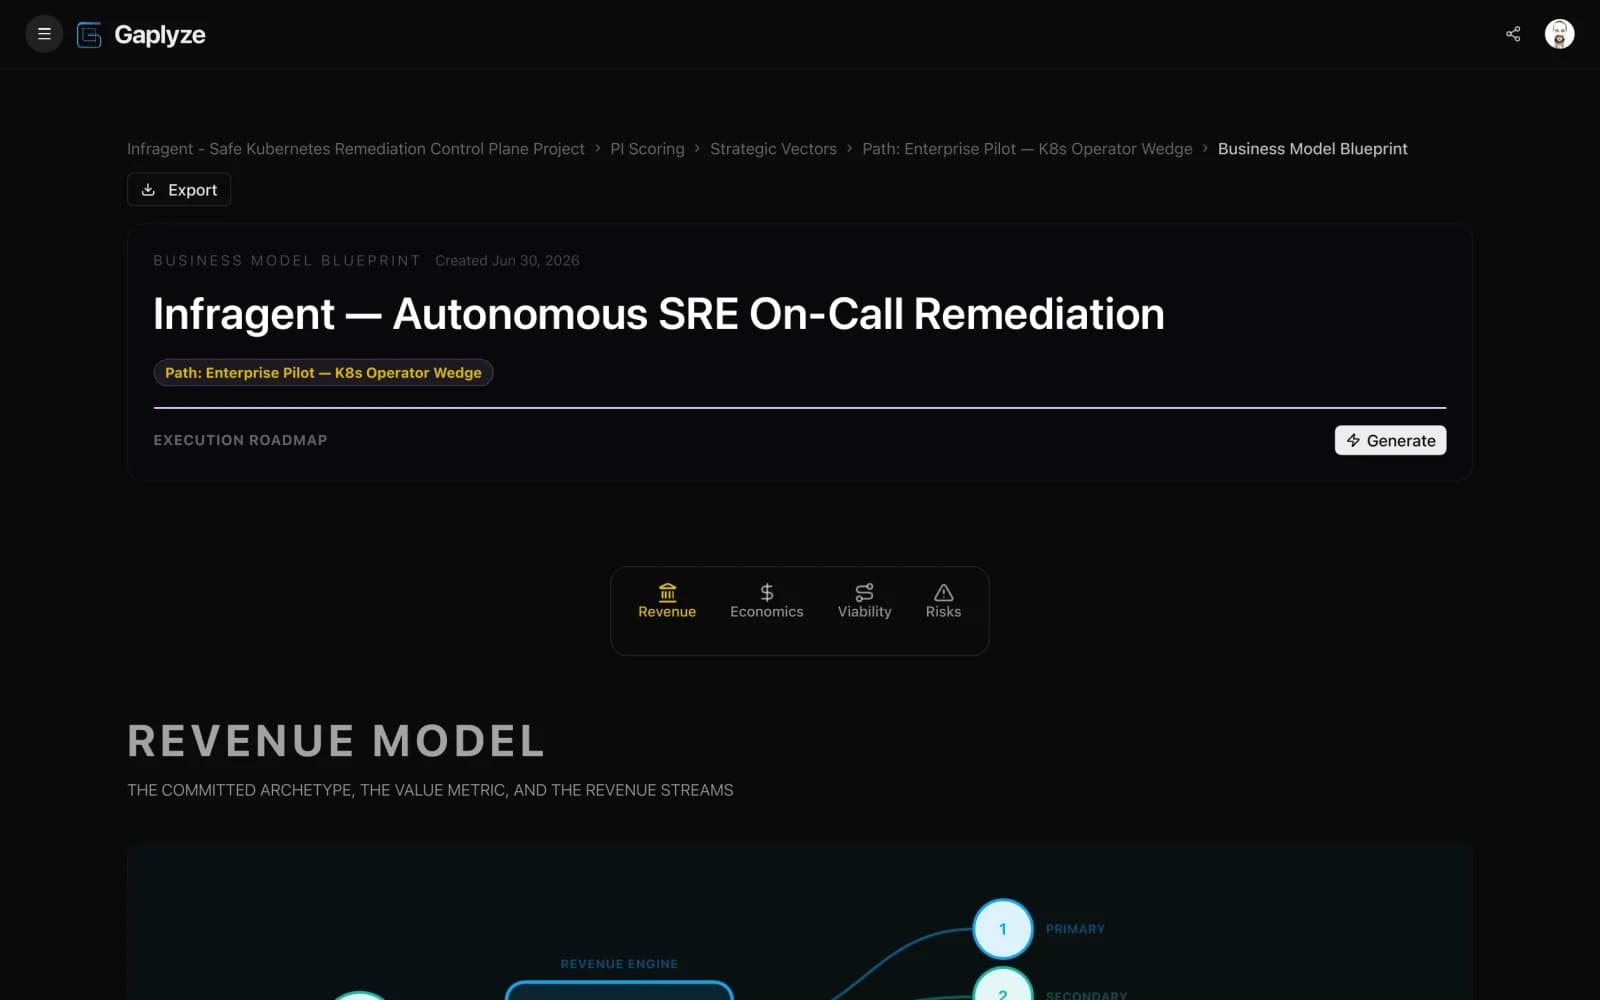Click the Gaplyze logo icon
This screenshot has width=1600, height=1000.
(89, 35)
